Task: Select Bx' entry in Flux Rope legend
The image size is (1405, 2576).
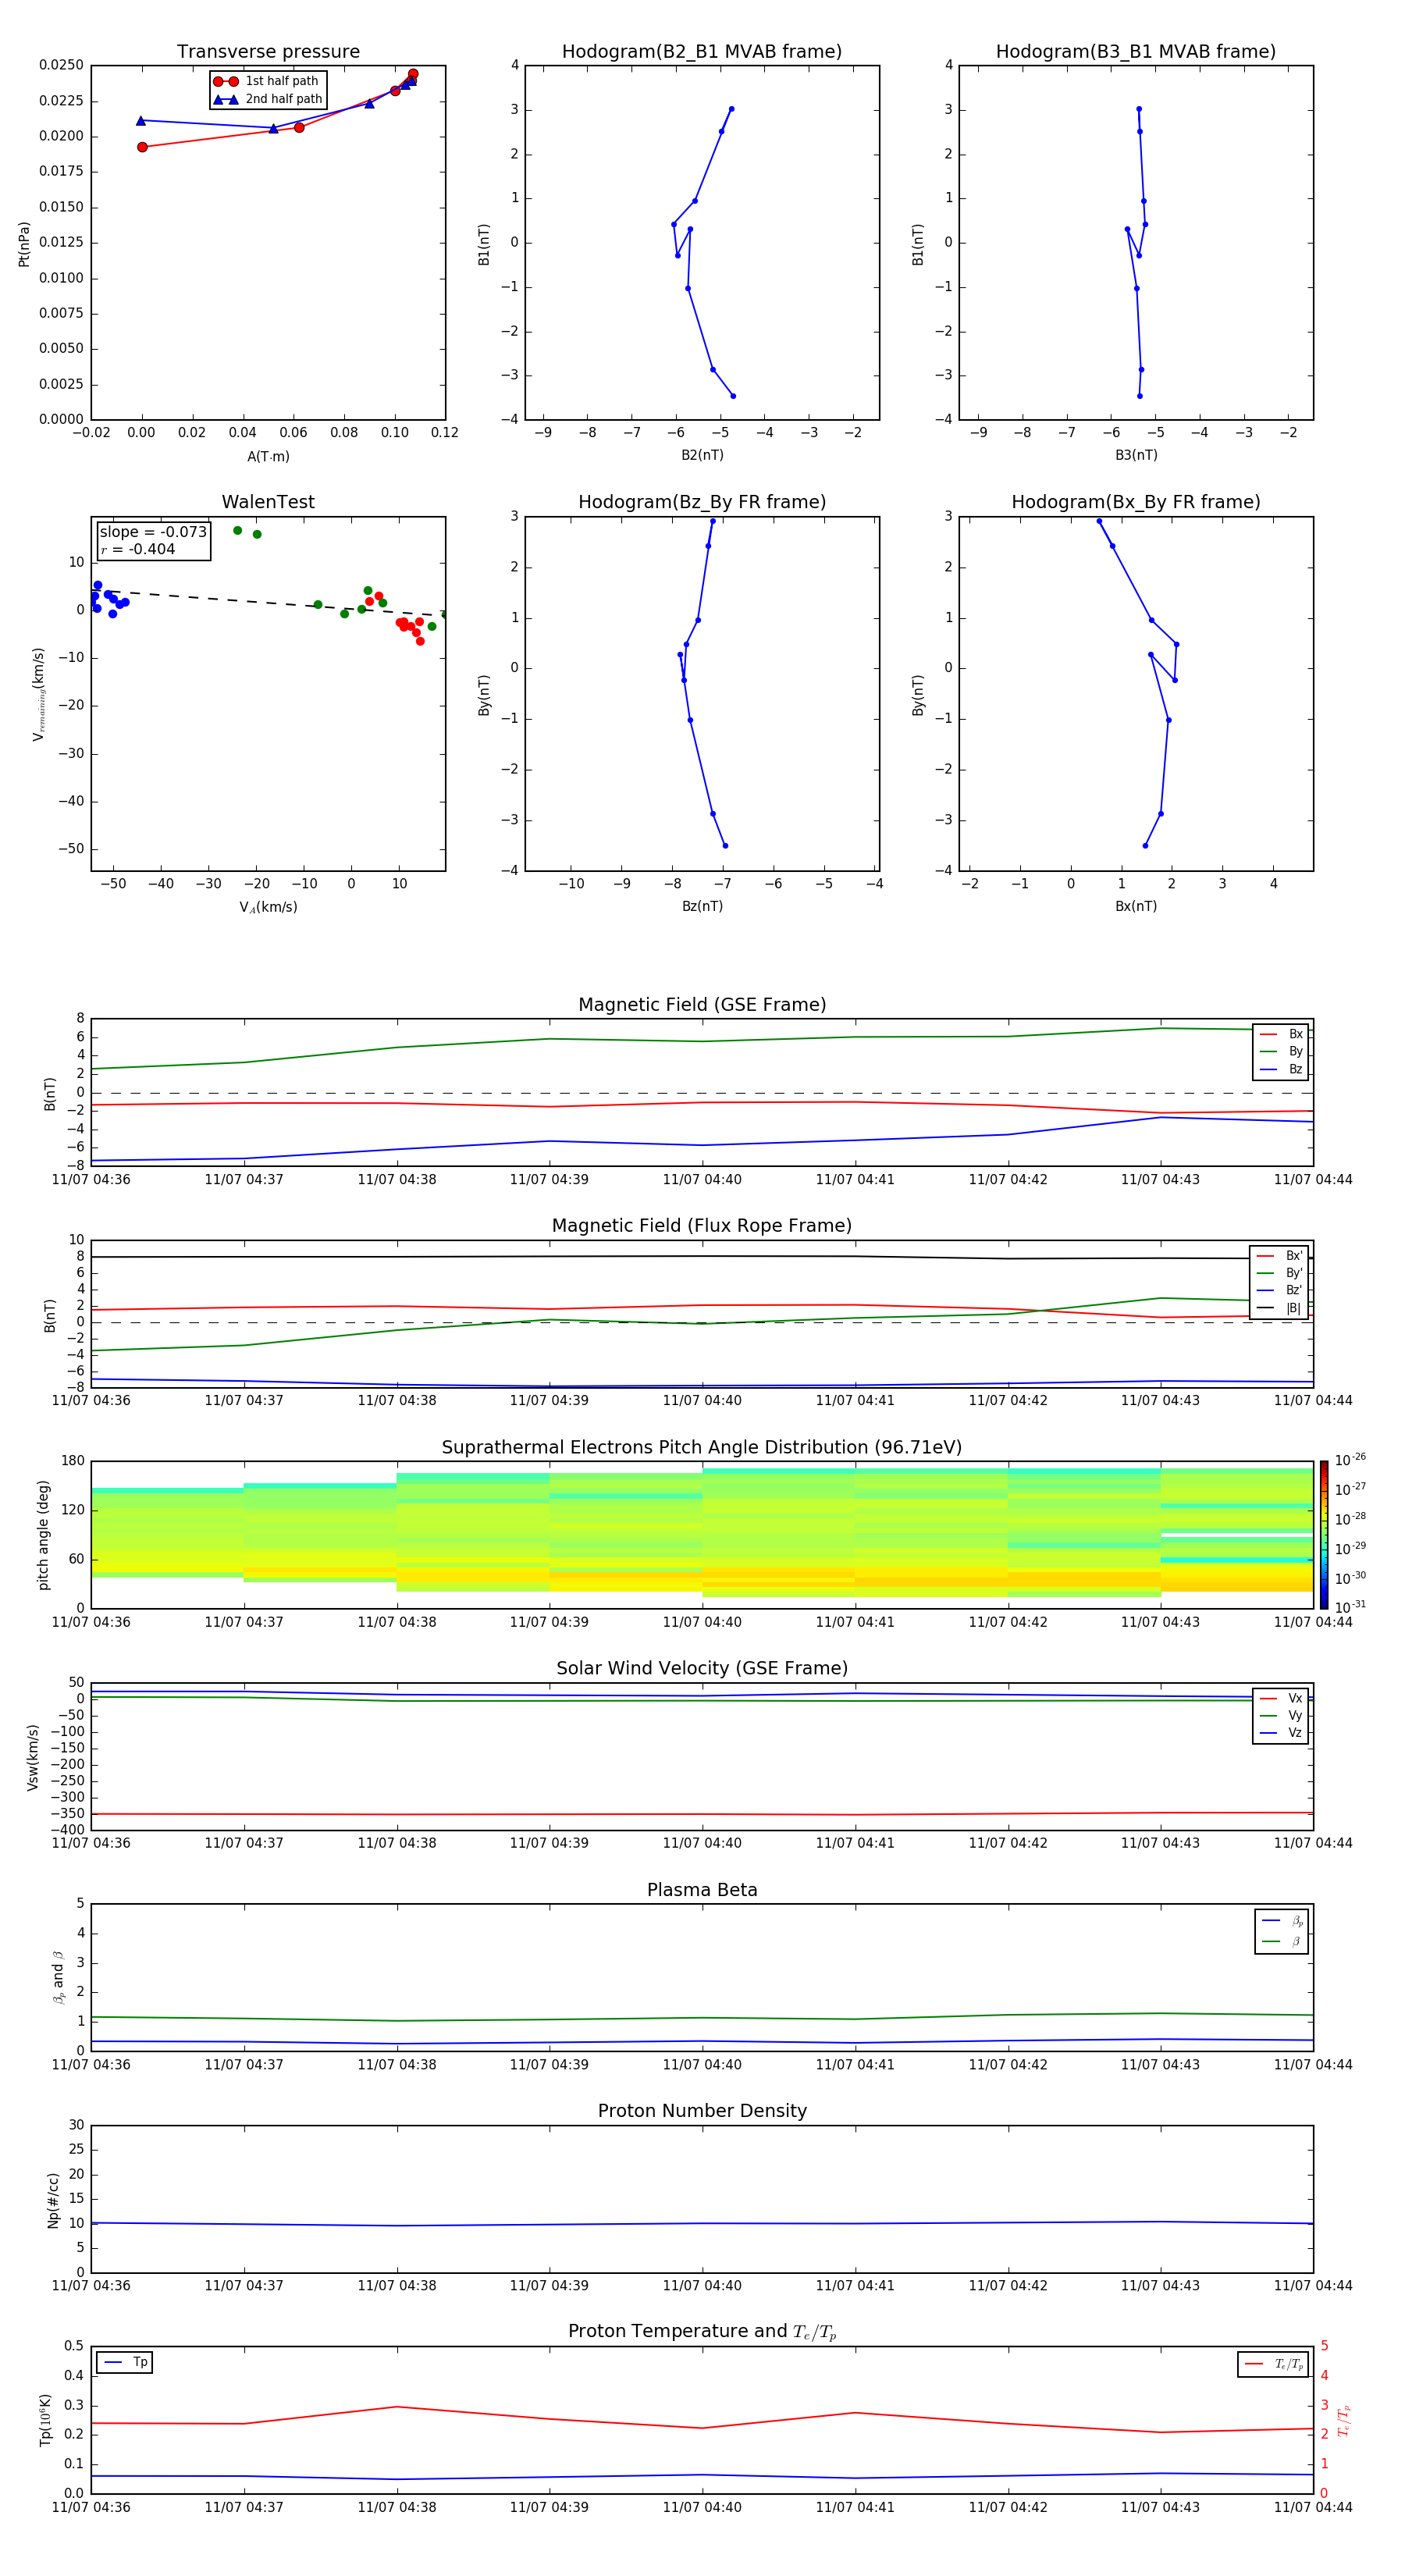Action: coord(1279,1256)
